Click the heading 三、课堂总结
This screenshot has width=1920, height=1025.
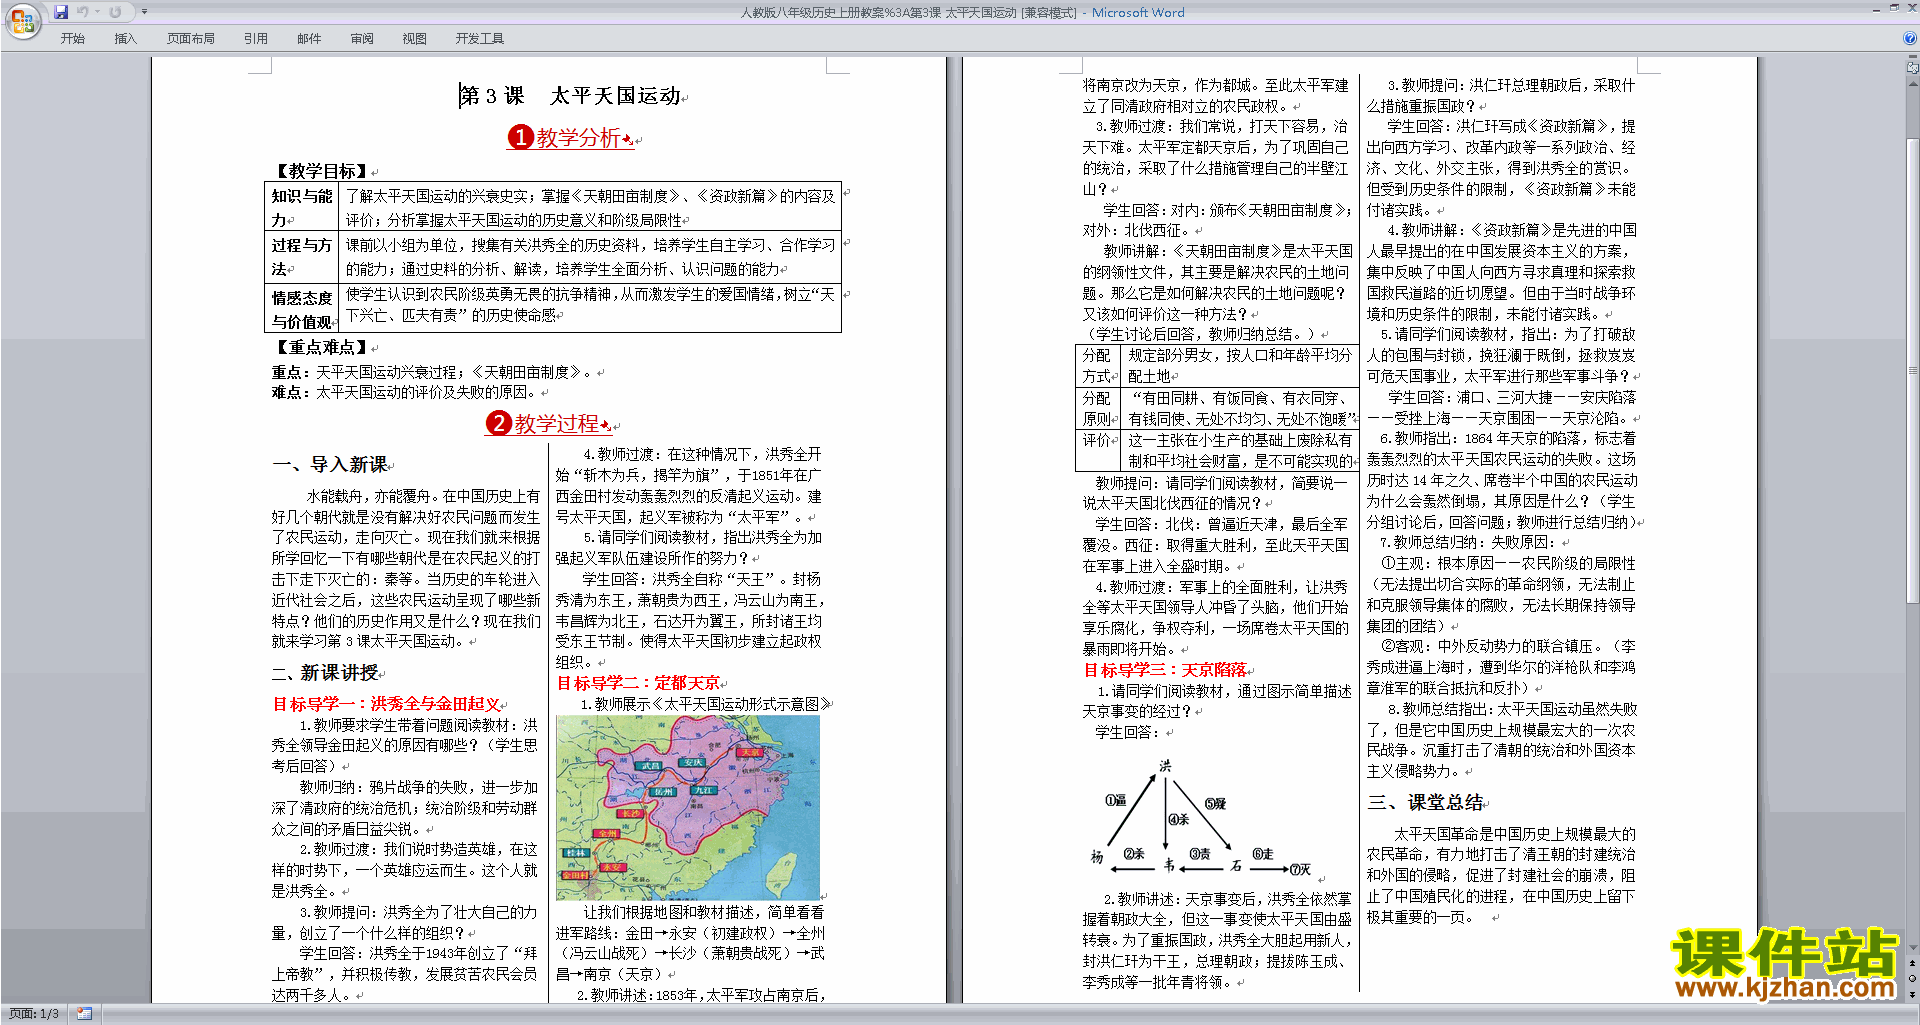click(x=1426, y=802)
